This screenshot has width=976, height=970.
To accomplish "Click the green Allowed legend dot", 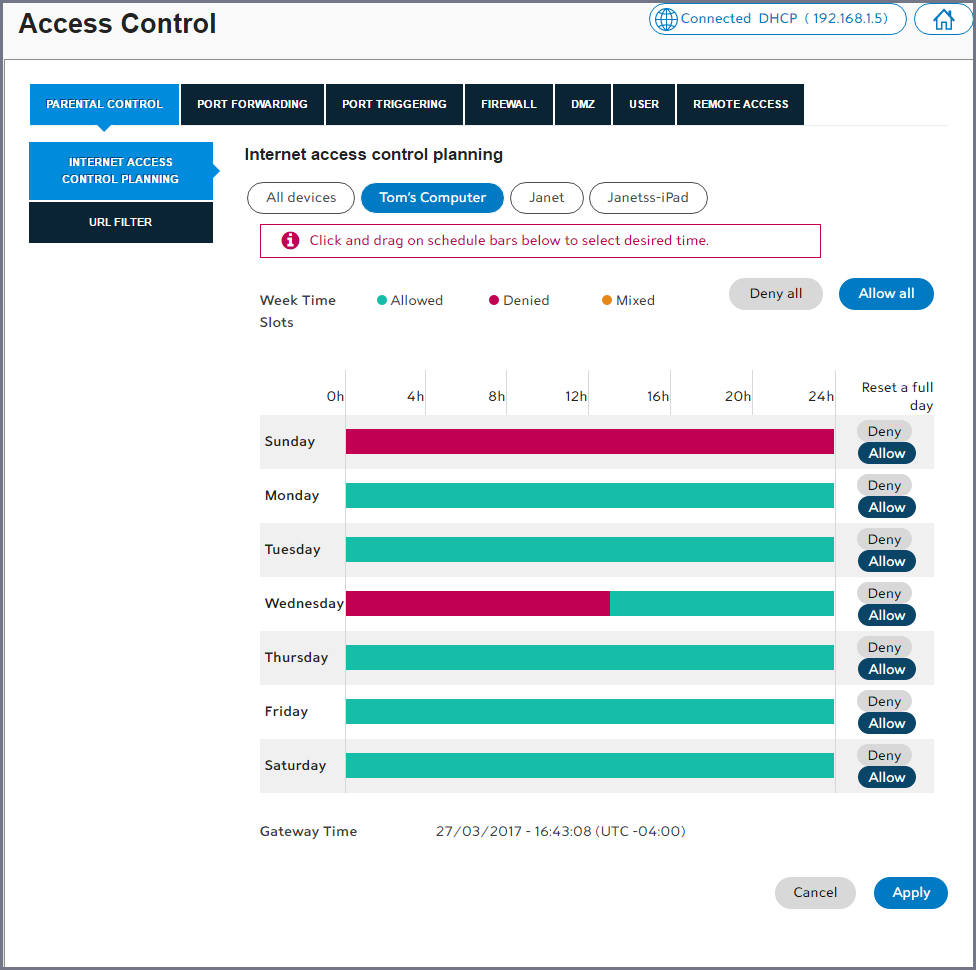I will 382,300.
